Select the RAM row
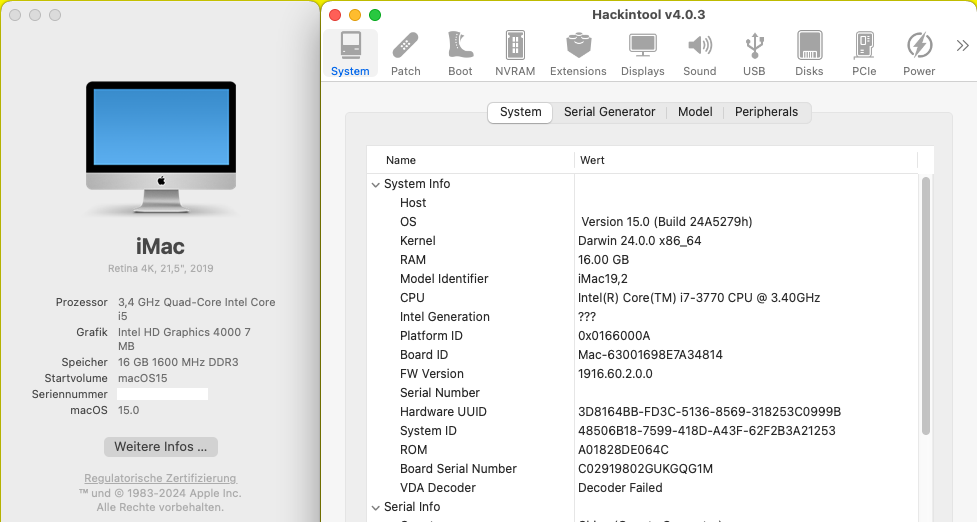Screen dimensions: 977x522 [644, 260]
